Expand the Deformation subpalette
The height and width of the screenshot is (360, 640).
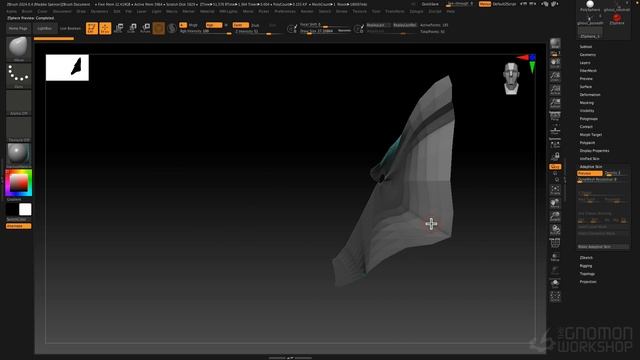point(590,95)
